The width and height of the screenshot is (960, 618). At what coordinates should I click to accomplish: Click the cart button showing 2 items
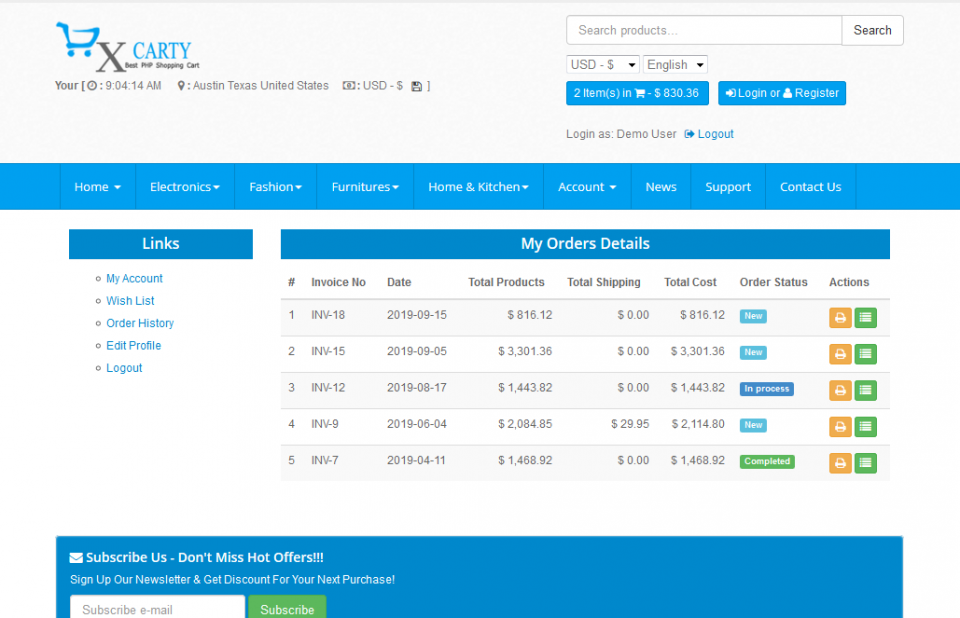click(637, 93)
